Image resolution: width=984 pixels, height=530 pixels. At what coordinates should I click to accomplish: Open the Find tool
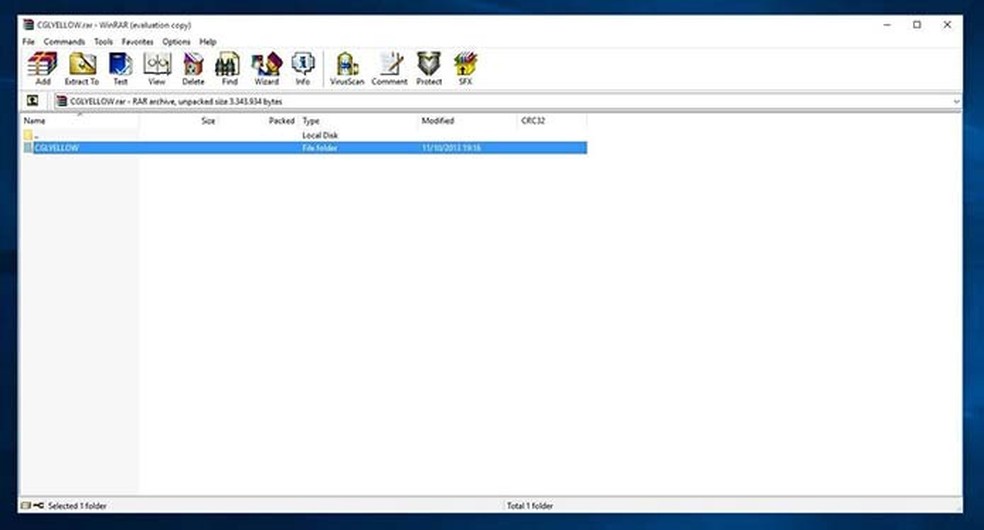229,68
